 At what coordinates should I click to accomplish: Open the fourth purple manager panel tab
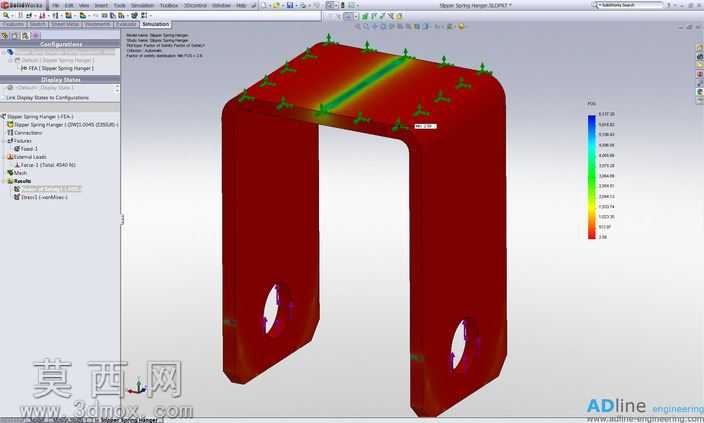36,35
